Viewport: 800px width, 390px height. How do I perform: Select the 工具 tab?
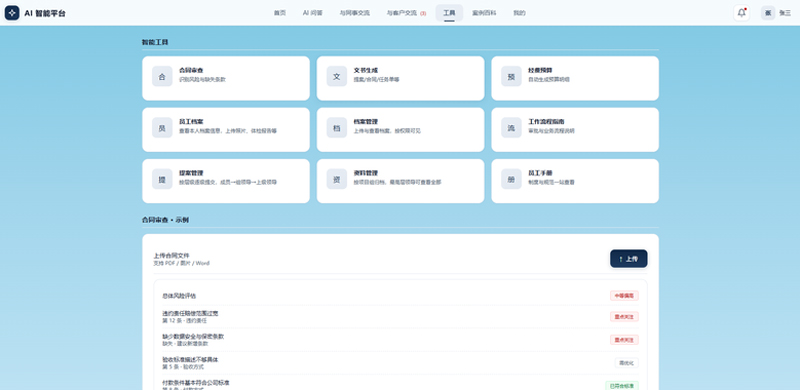pos(449,13)
